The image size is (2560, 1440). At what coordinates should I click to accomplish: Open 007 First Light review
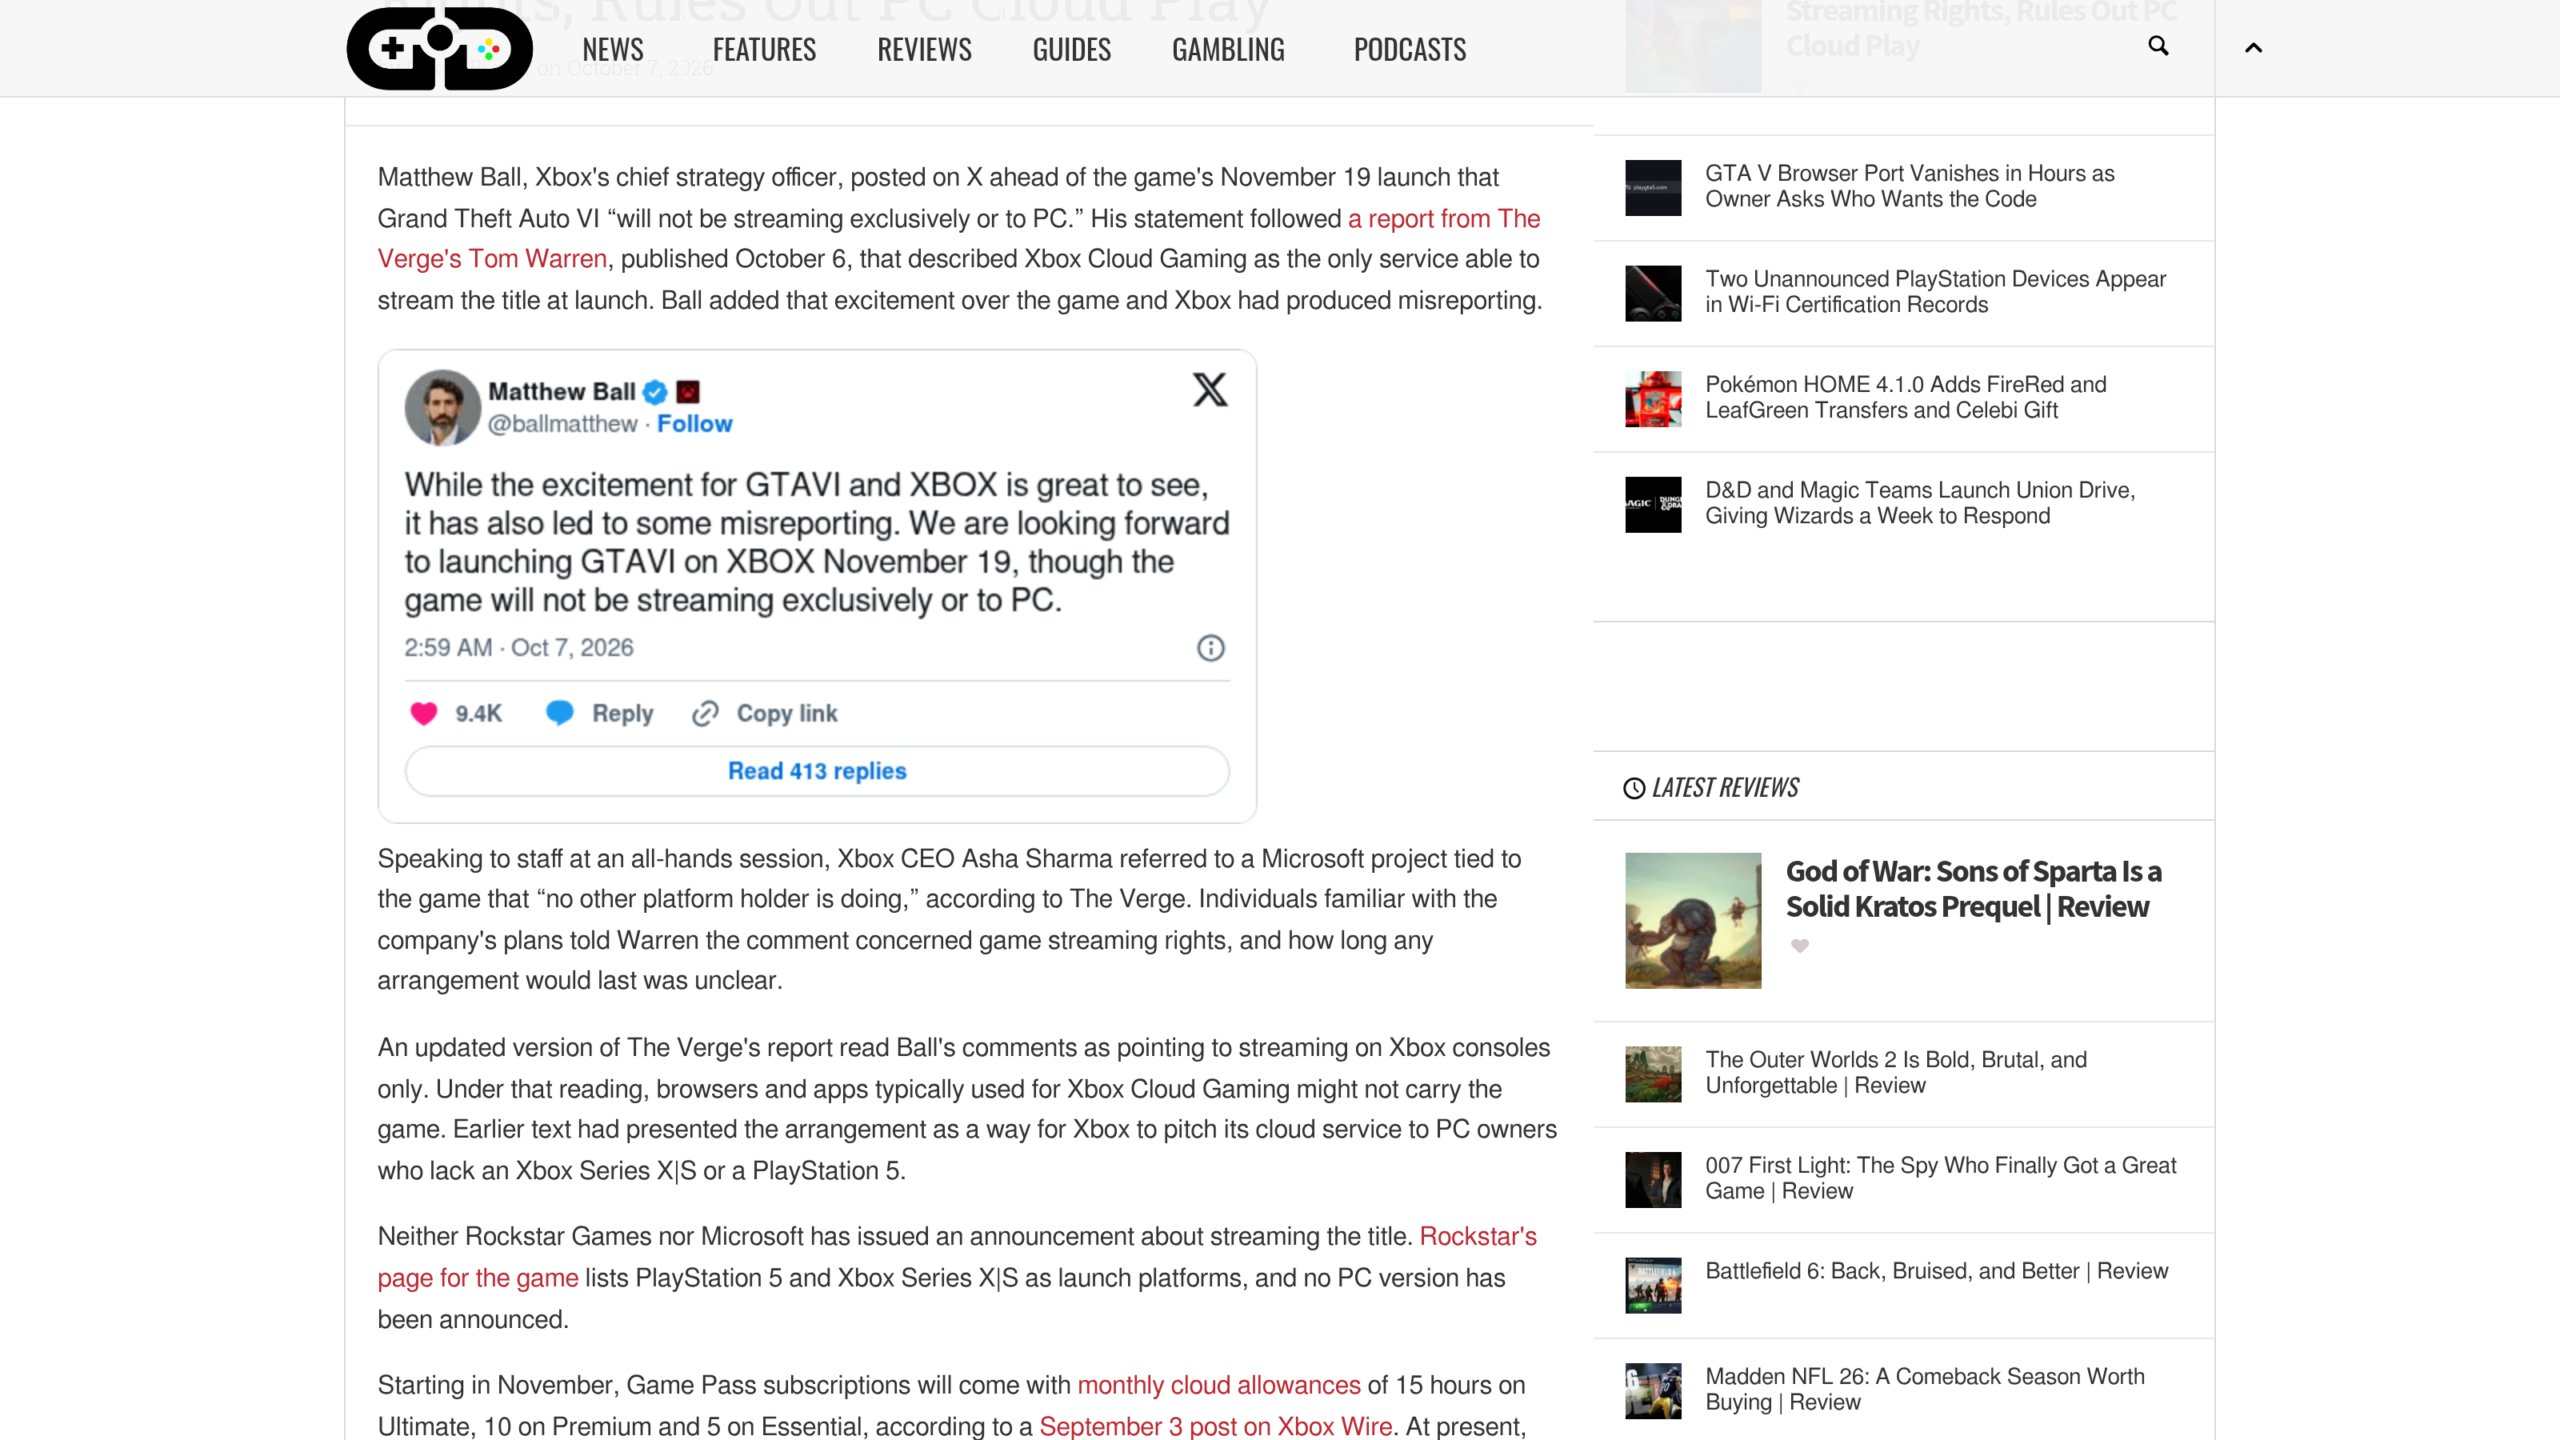click(1940, 1178)
